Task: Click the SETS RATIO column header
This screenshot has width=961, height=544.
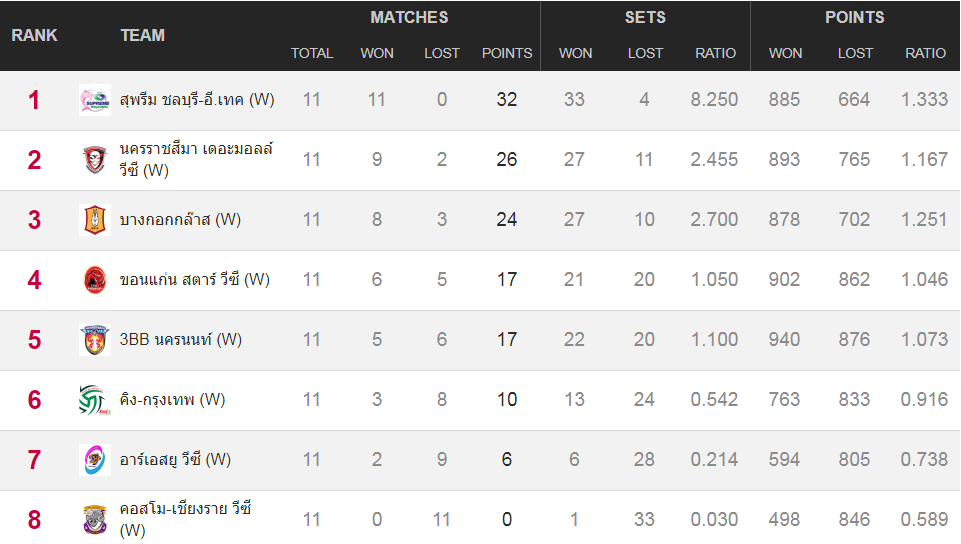Action: (715, 53)
